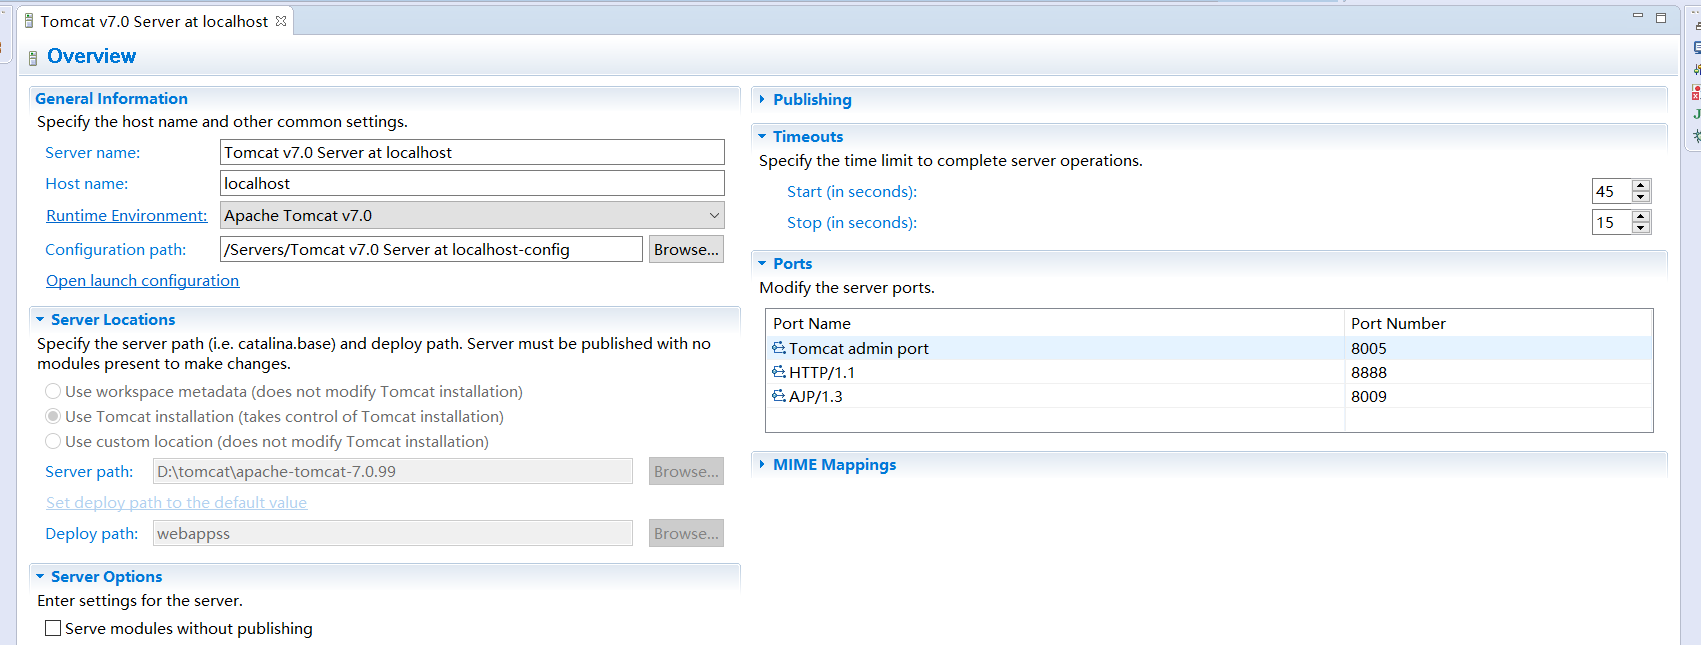This screenshot has width=1701, height=645.
Task: Select Use workspace metadata radio option
Action: point(53,391)
